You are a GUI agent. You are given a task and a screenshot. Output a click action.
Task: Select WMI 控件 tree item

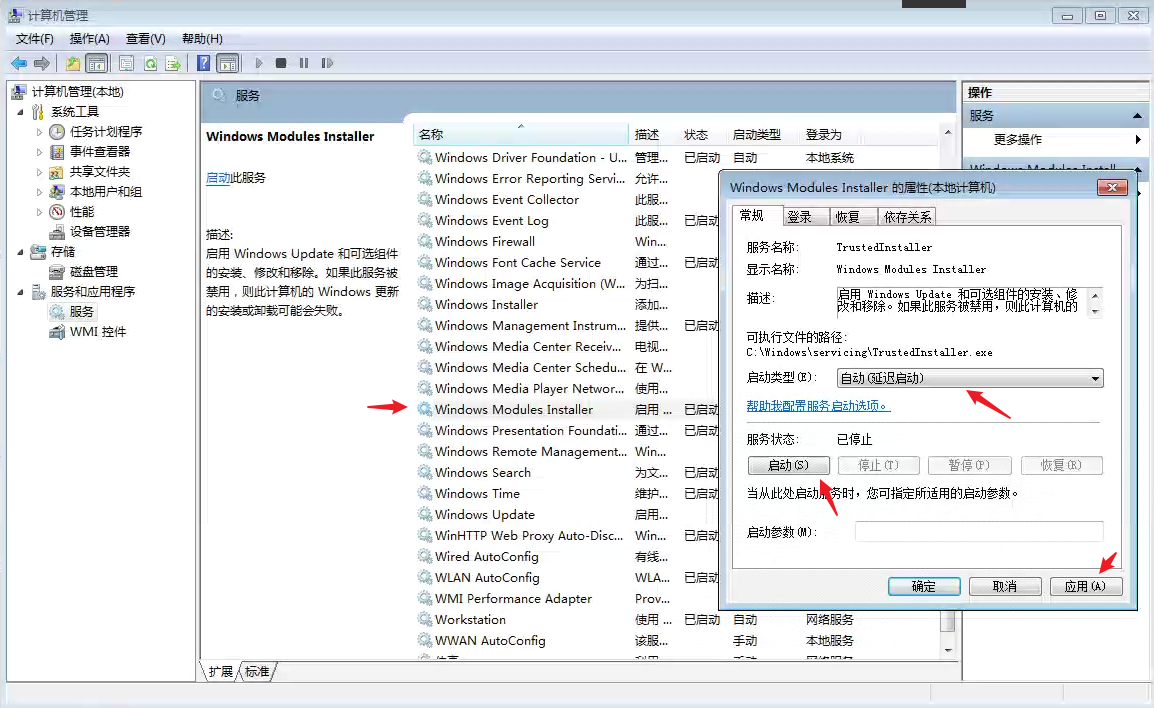(98, 332)
